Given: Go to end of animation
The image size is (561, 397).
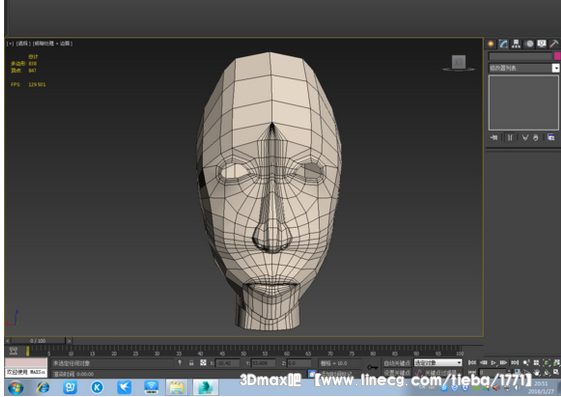Looking at the screenshot, I should [x=514, y=363].
